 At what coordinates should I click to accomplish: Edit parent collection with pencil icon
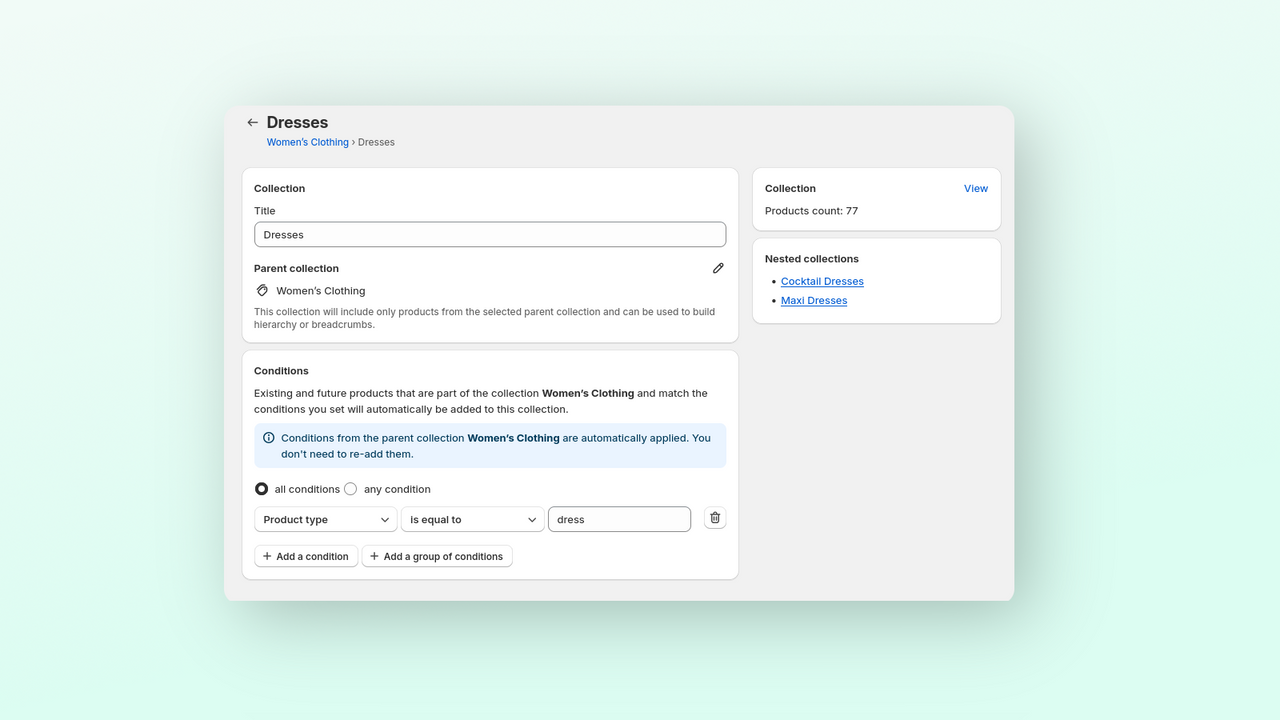(x=718, y=268)
